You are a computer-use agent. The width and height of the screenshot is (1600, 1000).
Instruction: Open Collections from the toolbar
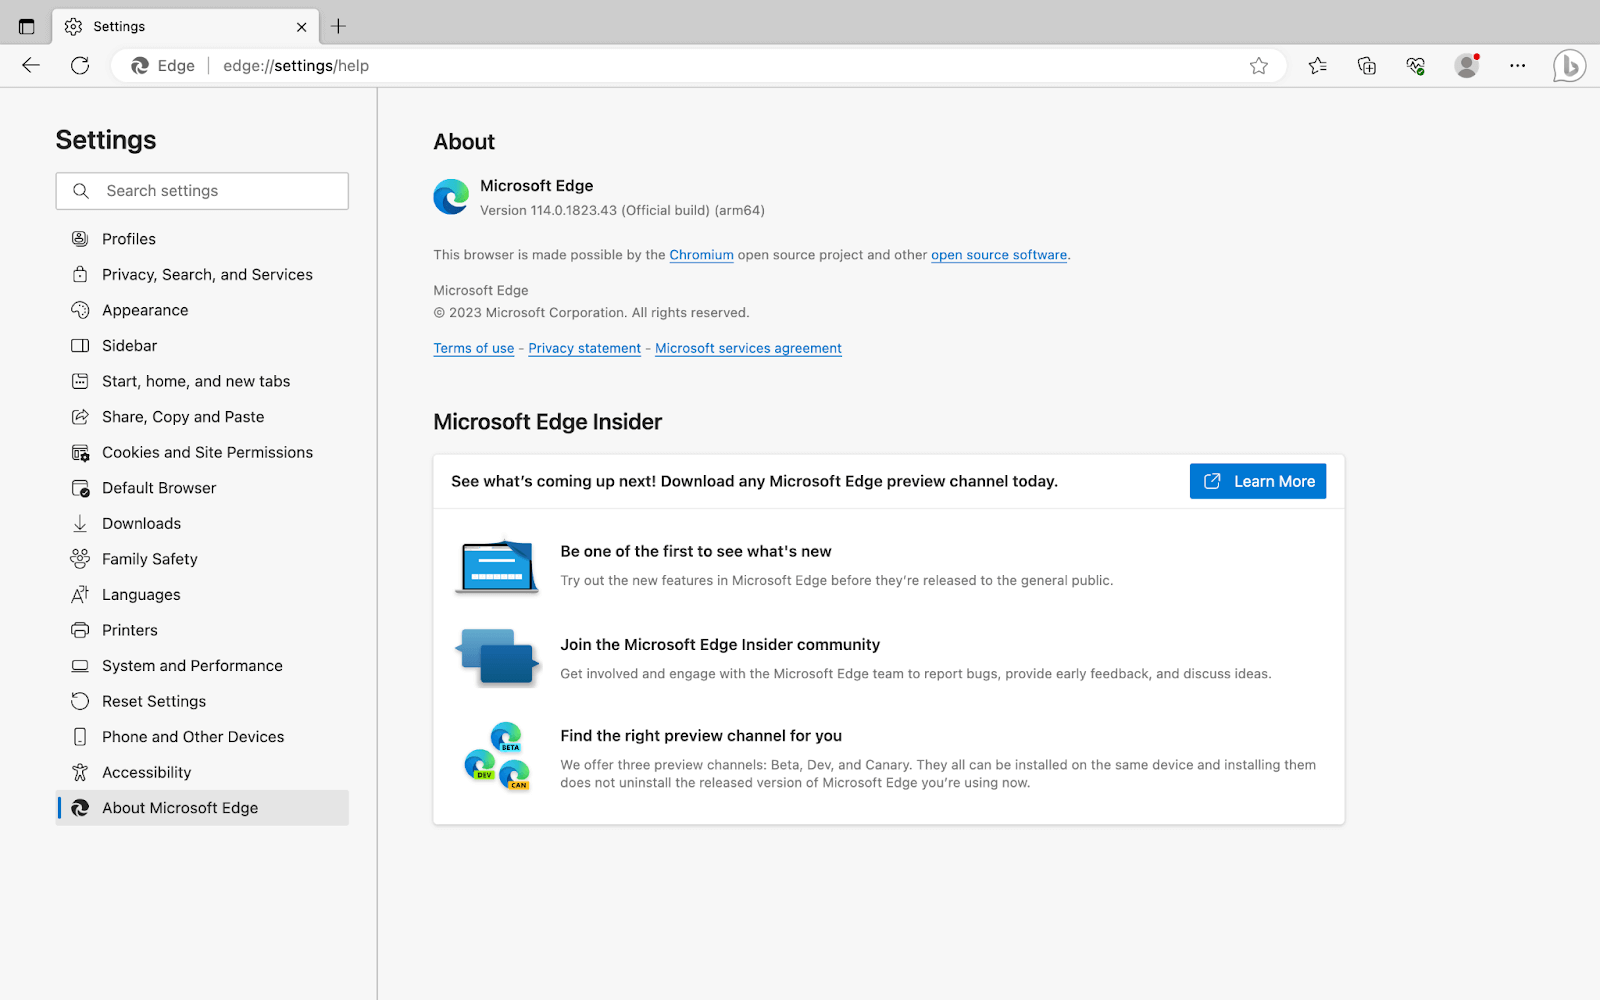(1366, 65)
